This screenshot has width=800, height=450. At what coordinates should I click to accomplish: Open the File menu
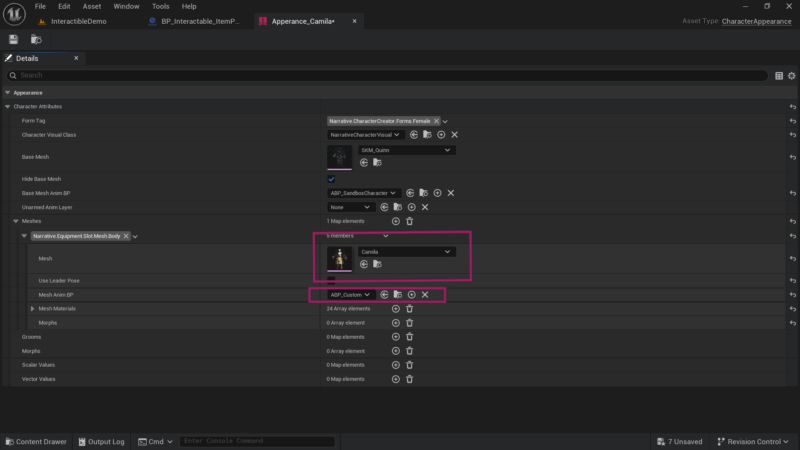coord(40,6)
